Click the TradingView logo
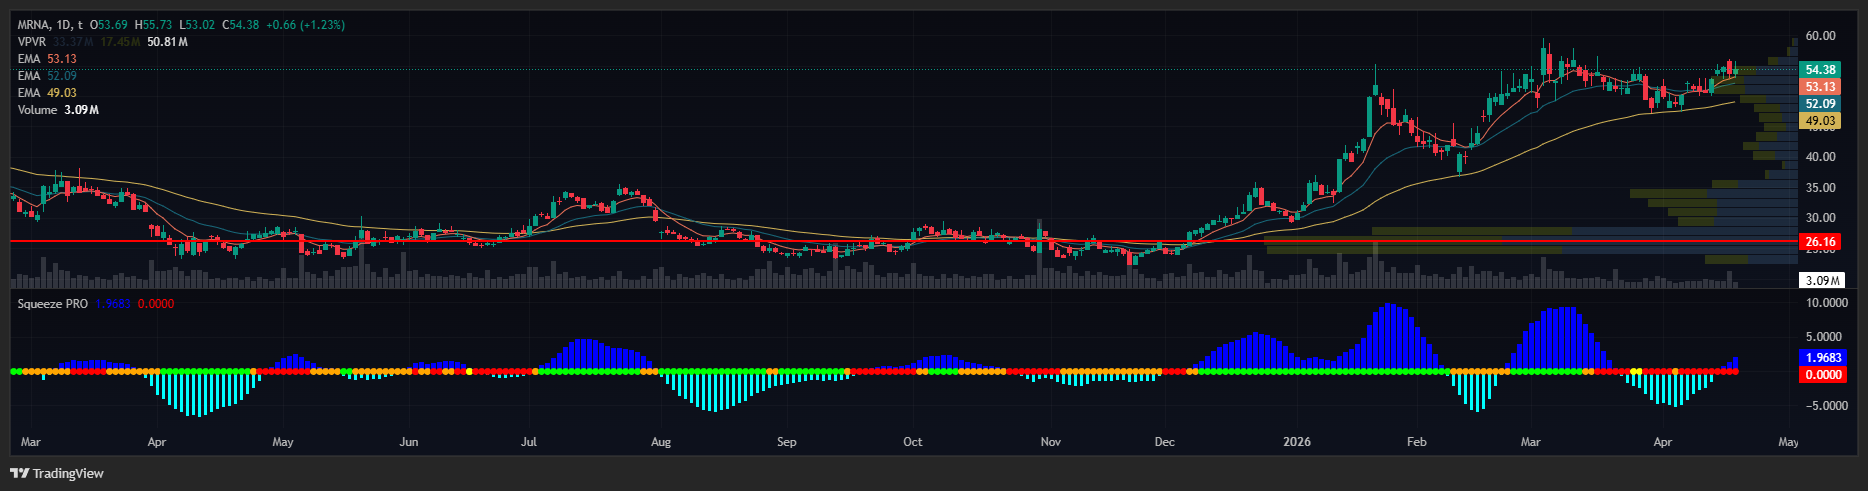Screen dimensions: 1868x491 point(57,473)
